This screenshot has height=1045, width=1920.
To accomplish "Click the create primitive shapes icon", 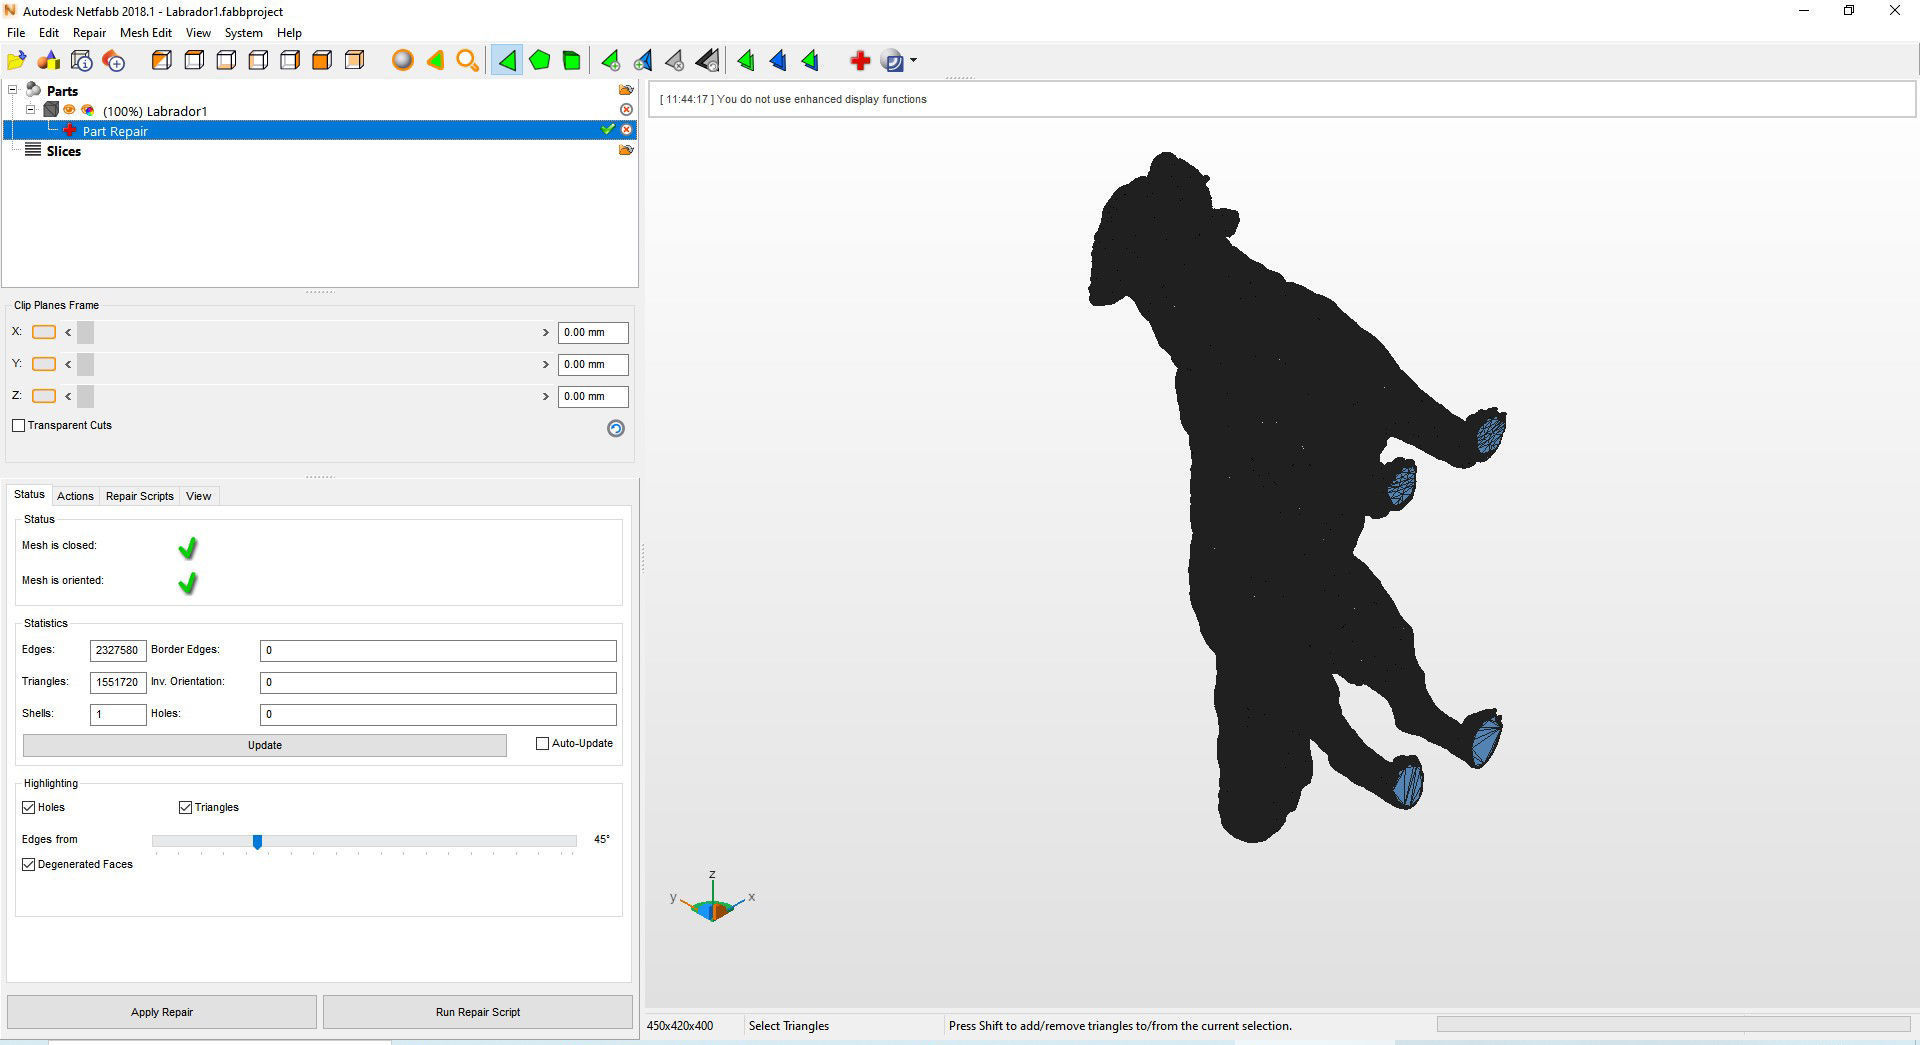I will pos(49,61).
